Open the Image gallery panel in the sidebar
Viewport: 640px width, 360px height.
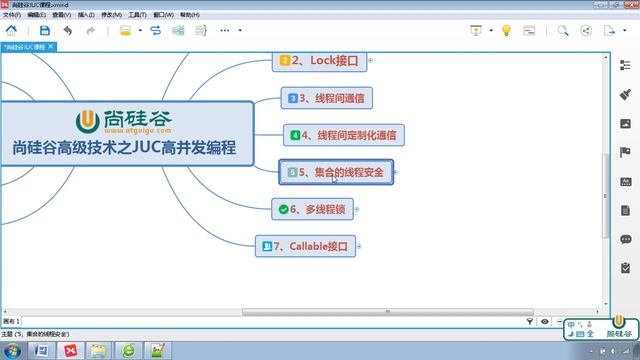click(x=625, y=123)
